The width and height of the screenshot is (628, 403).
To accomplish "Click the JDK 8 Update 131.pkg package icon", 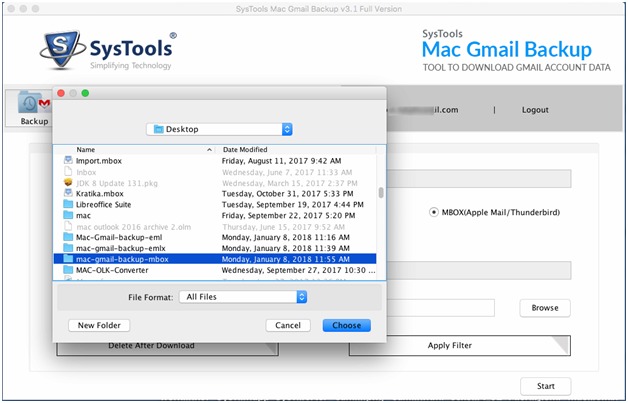I will click(x=68, y=183).
